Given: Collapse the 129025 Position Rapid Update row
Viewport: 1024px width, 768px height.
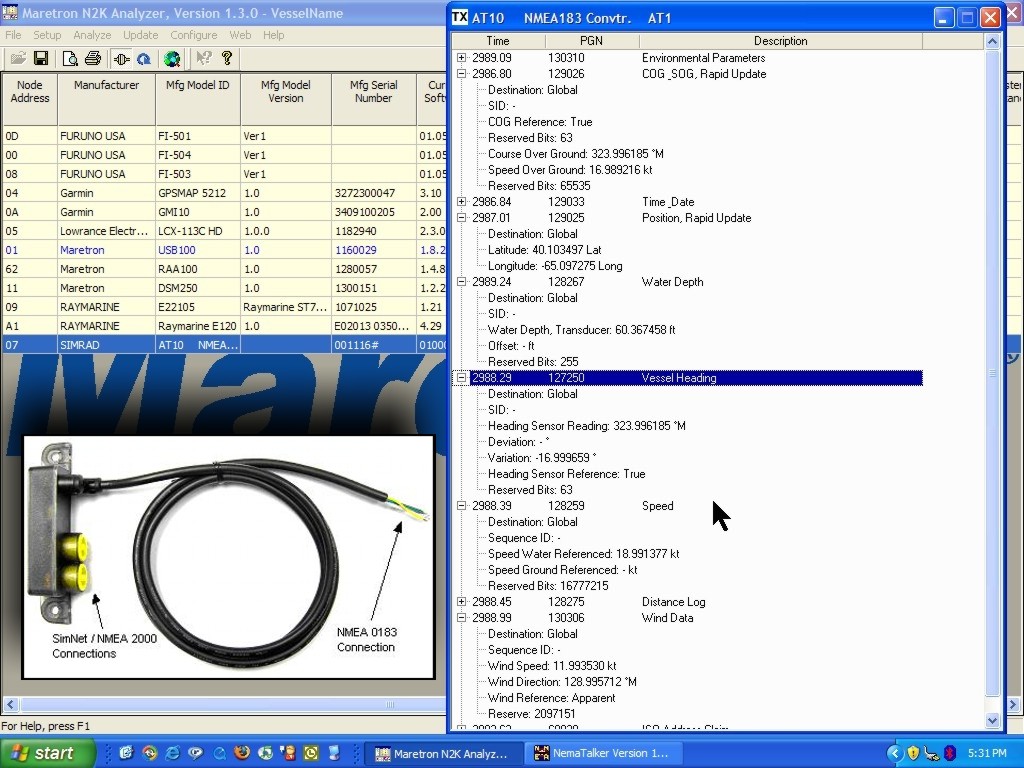Looking at the screenshot, I should (x=462, y=217).
